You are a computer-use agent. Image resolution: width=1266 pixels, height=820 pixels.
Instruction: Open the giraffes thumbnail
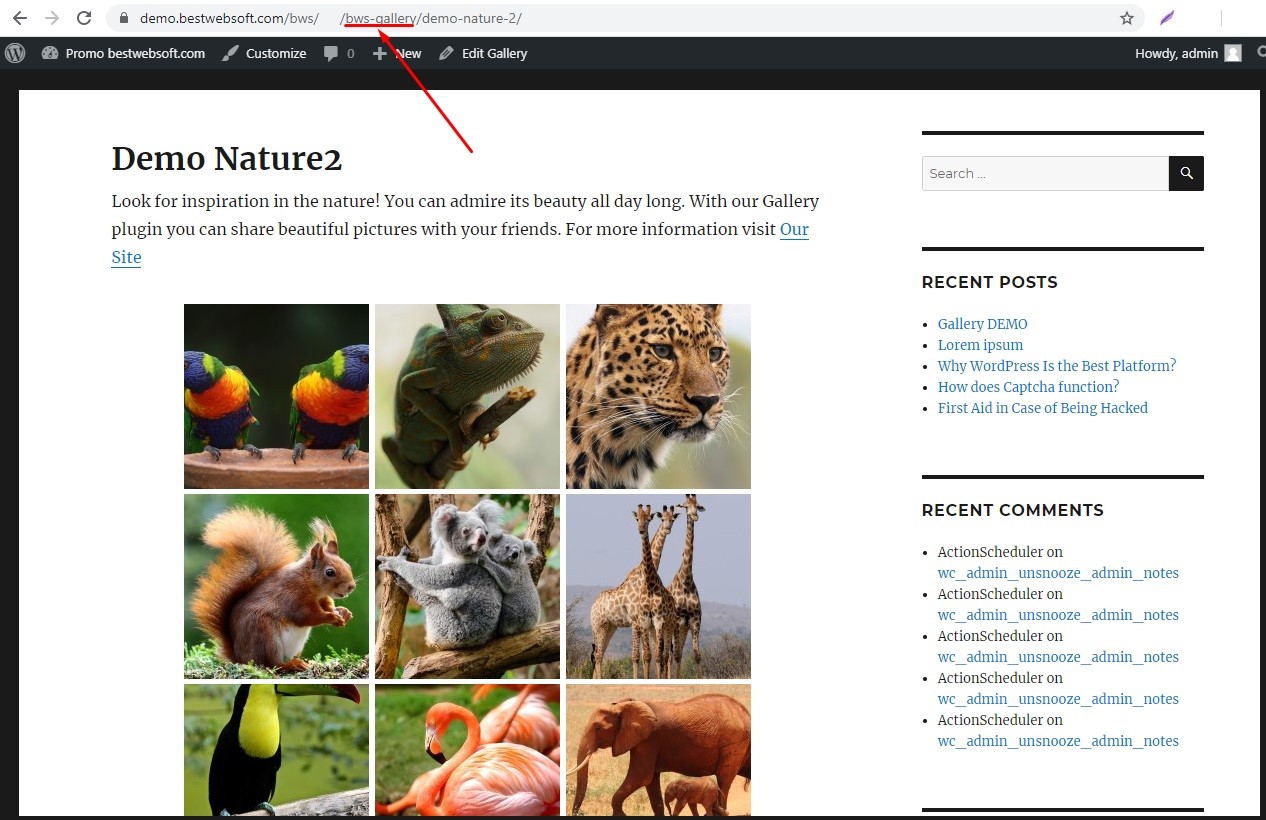click(x=658, y=586)
